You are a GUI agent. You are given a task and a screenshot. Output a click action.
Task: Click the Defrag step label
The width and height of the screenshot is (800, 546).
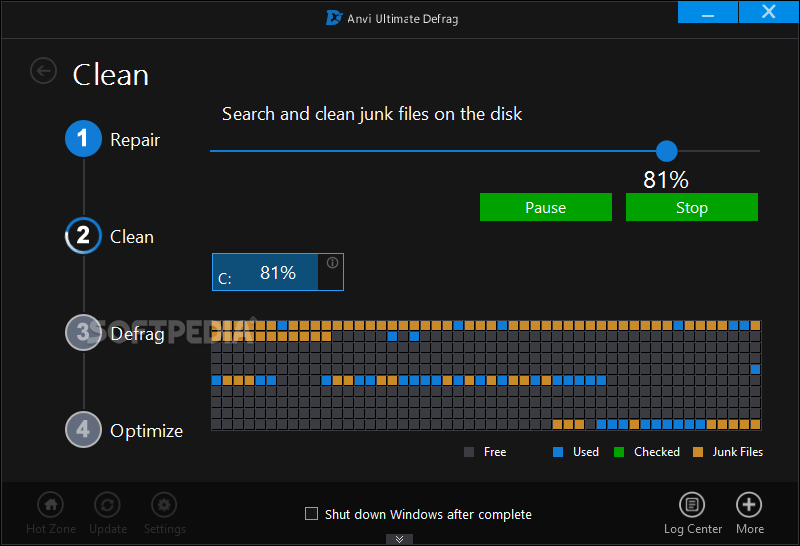pyautogui.click(x=137, y=334)
